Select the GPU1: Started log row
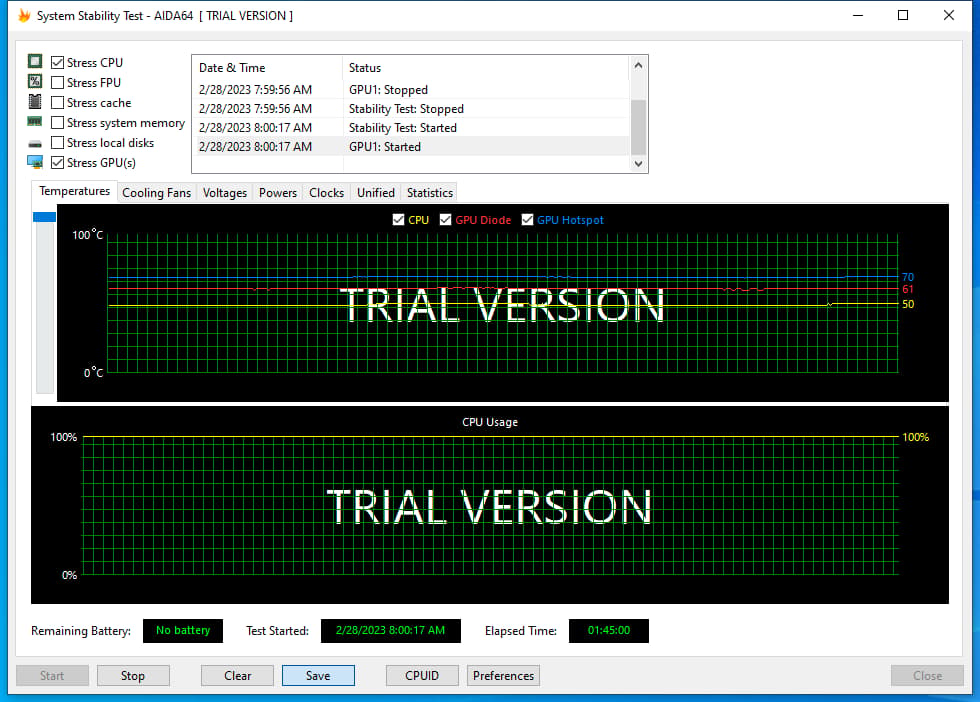This screenshot has height=702, width=980. (411, 146)
